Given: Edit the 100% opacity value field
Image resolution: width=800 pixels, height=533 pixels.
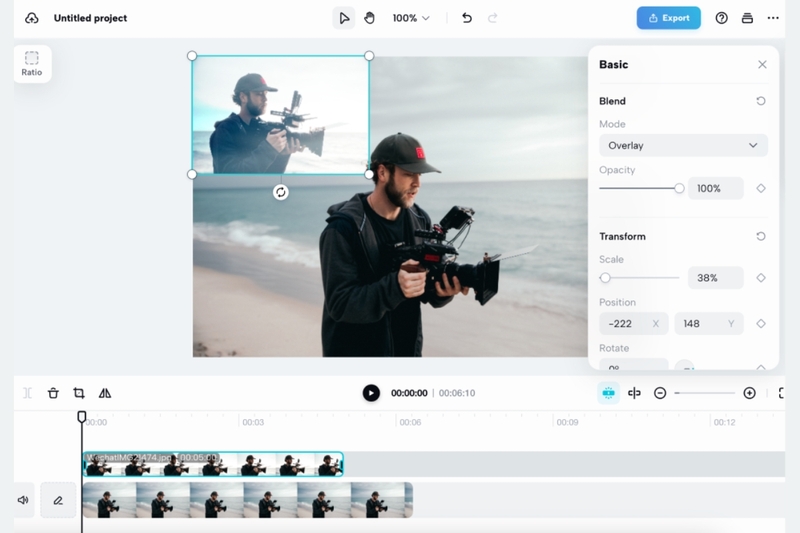Looking at the screenshot, I should tap(715, 188).
